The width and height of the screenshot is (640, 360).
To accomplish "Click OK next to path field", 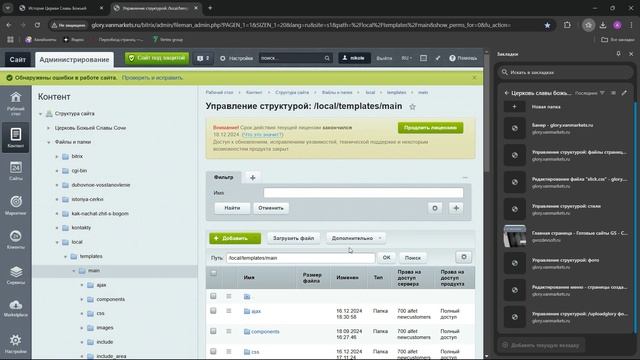I will point(387,258).
